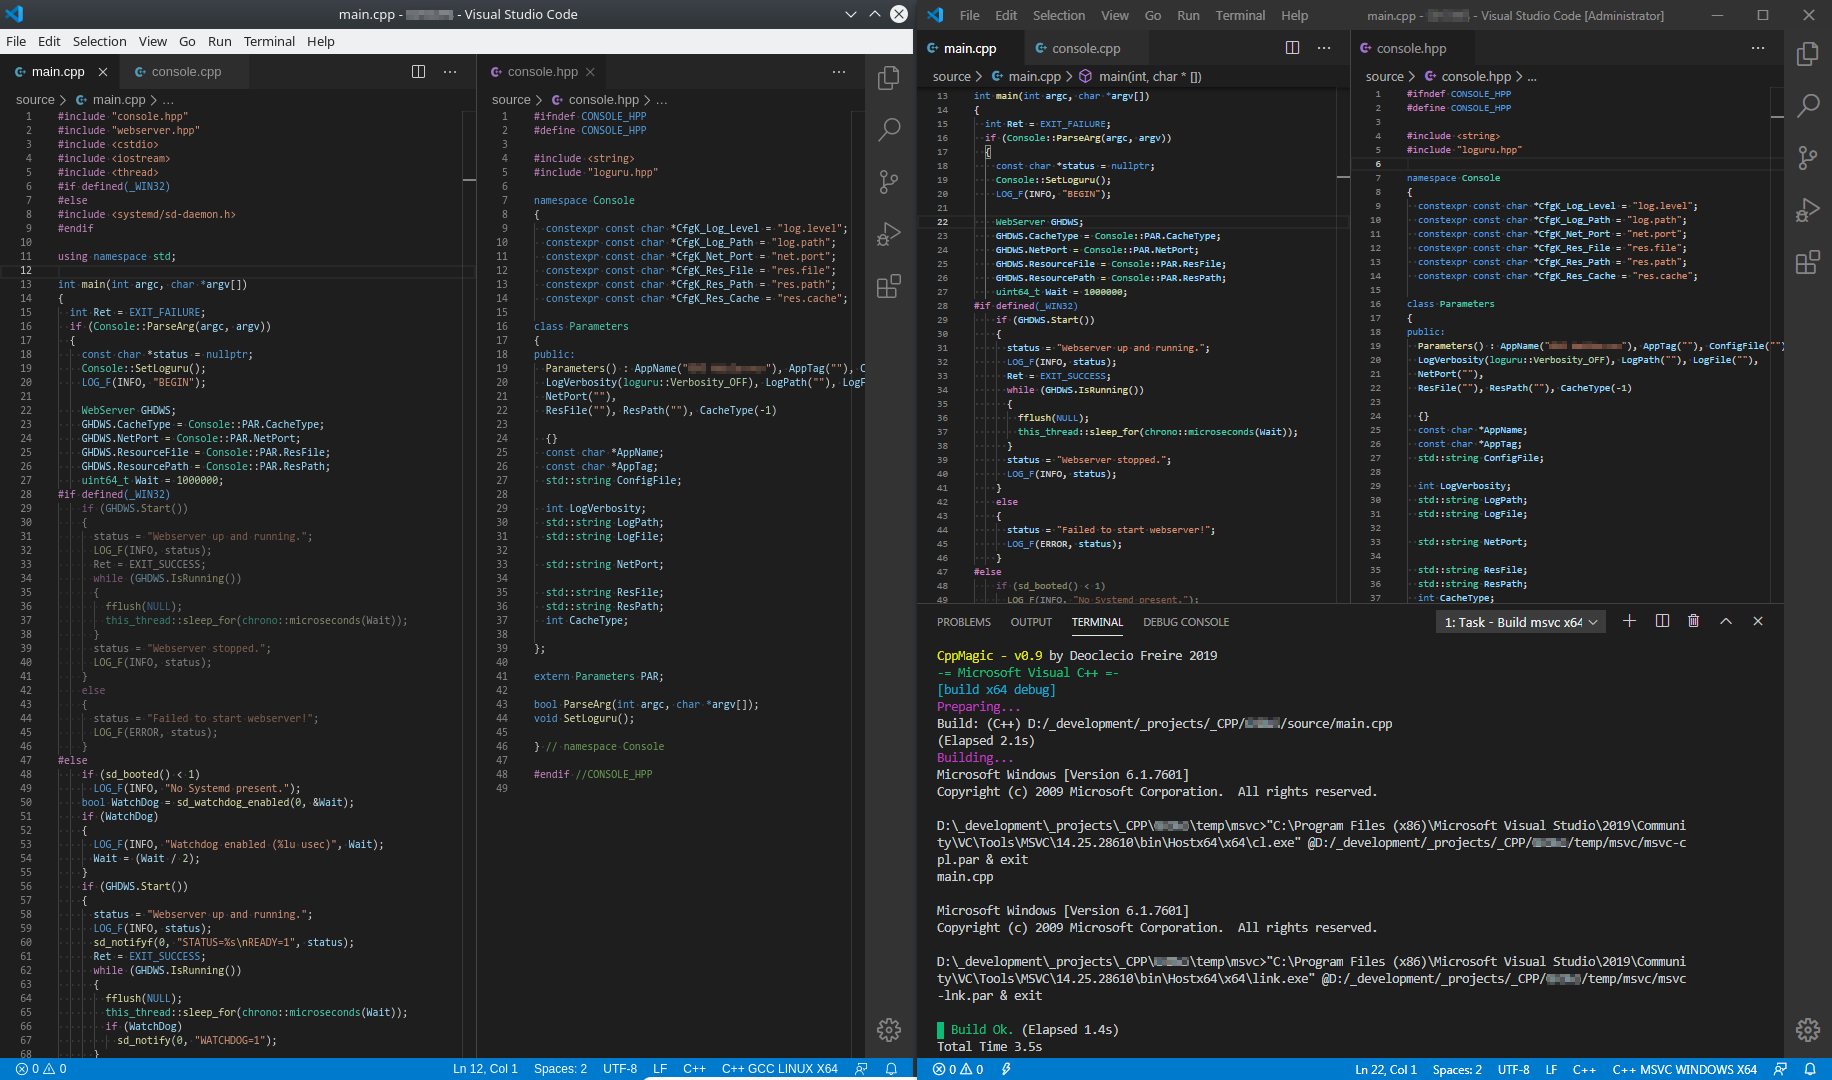Open the 'Task - Build msvc x64' terminal dropdown
This screenshot has width=1832, height=1080.
[x=1520, y=622]
